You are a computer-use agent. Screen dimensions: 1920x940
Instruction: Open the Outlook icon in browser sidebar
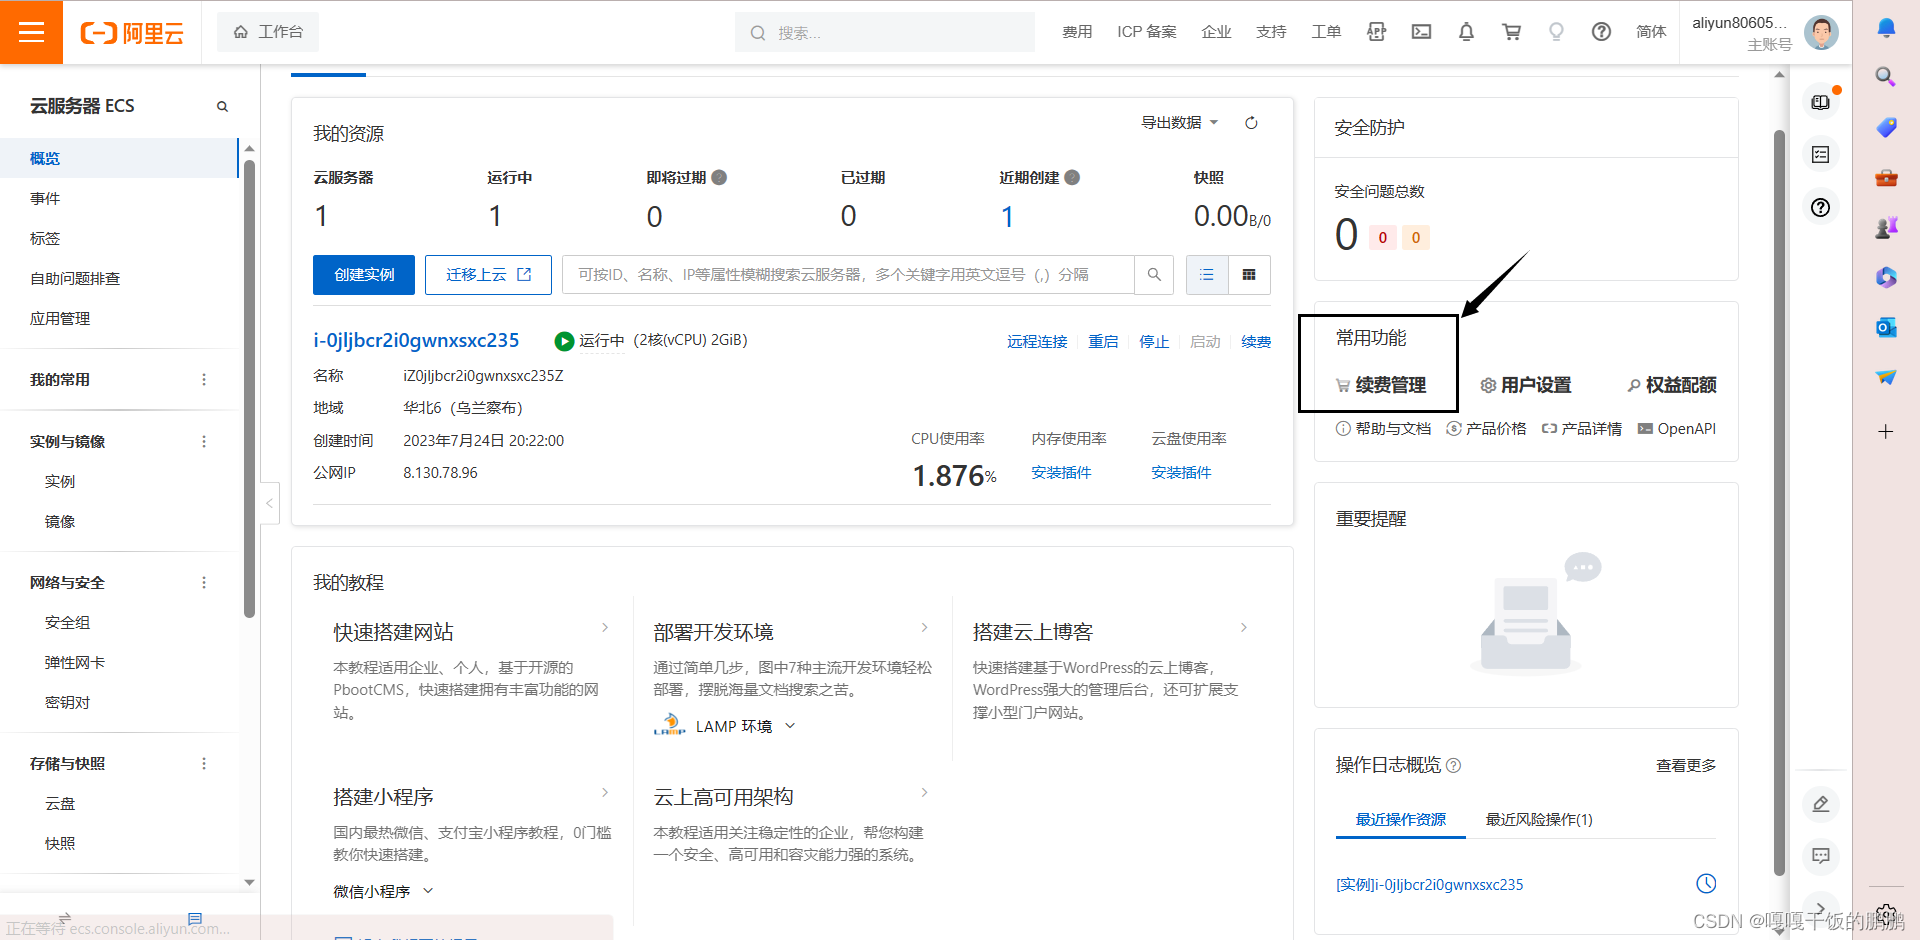click(1886, 327)
